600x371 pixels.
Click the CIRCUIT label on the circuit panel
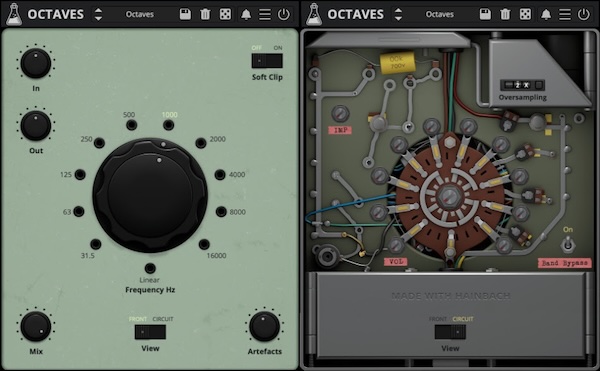tap(463, 319)
